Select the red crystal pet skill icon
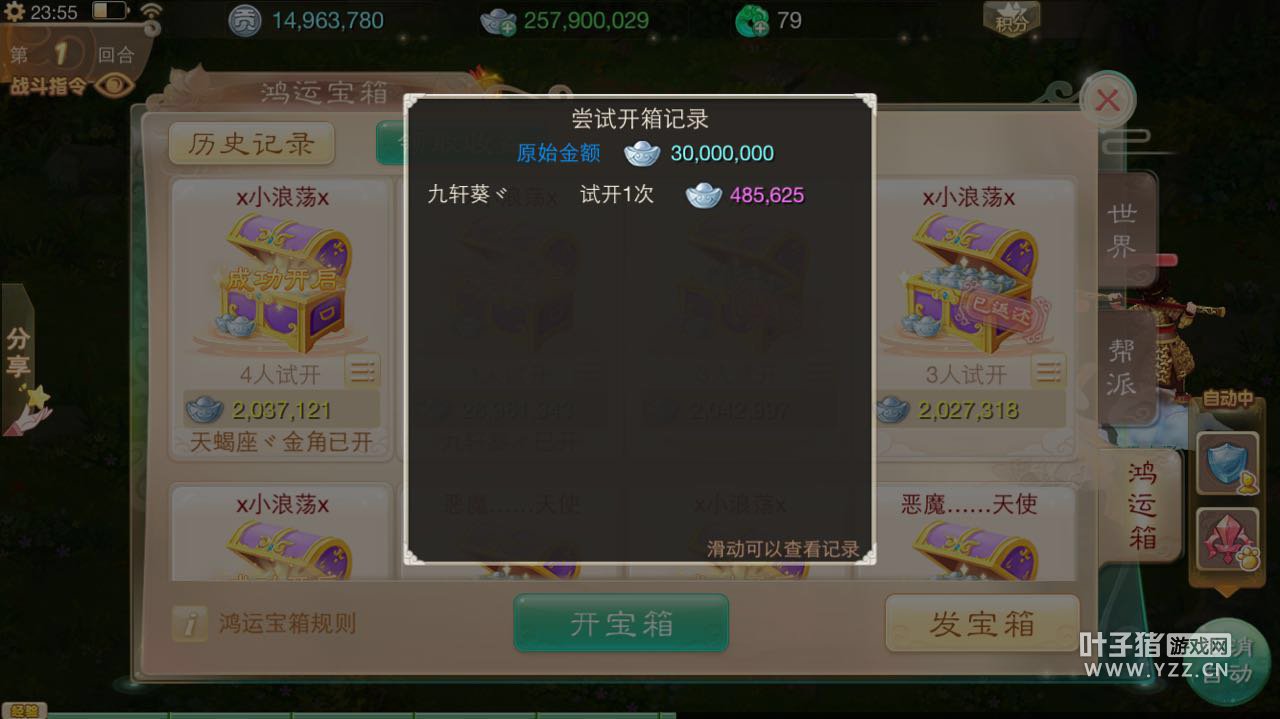The image size is (1280, 719). click(x=1227, y=540)
